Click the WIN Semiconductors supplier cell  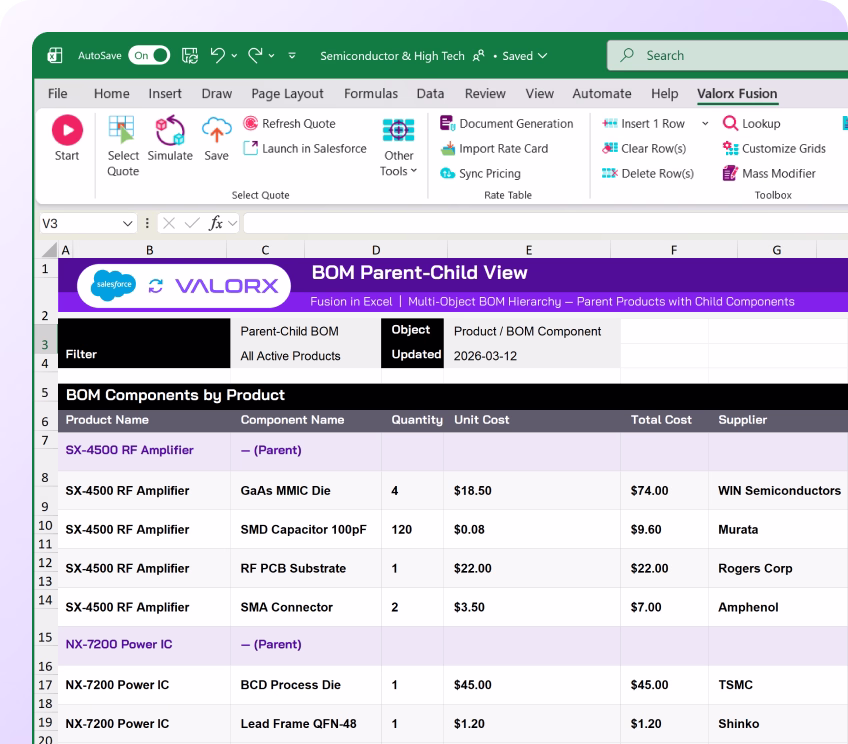[779, 490]
